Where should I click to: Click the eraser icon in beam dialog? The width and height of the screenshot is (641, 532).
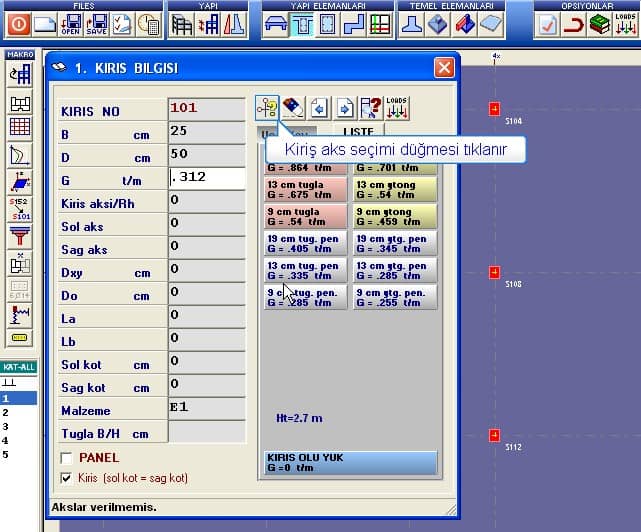pyautogui.click(x=292, y=108)
